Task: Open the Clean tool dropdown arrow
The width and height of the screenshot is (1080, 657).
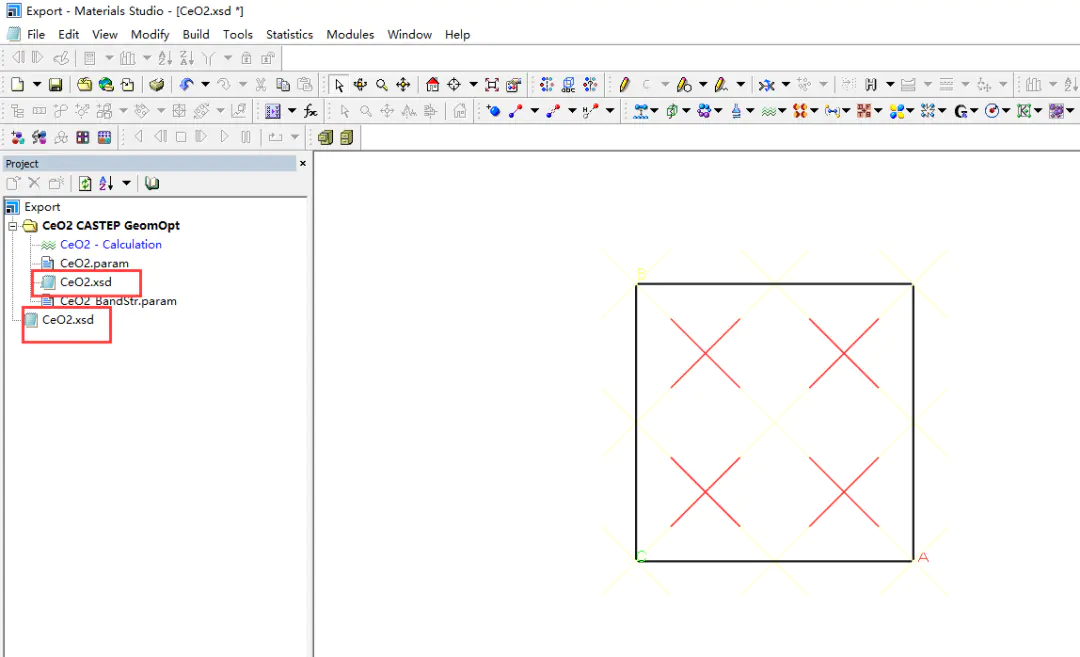Action: click(x=786, y=85)
